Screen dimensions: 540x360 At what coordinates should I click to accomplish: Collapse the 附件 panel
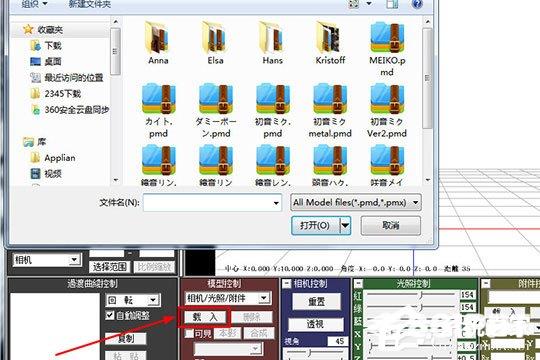(486, 284)
